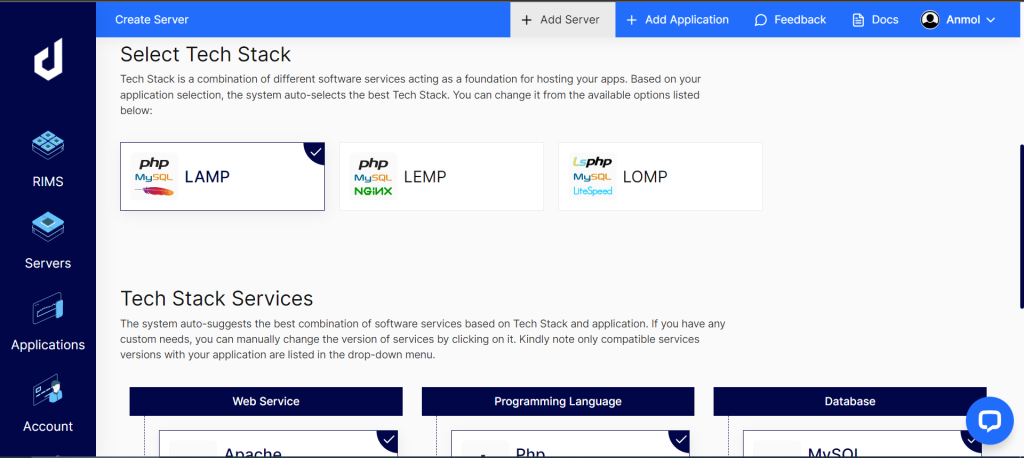Switch to the Add Application tab
1024x458 pixels.
[677, 19]
